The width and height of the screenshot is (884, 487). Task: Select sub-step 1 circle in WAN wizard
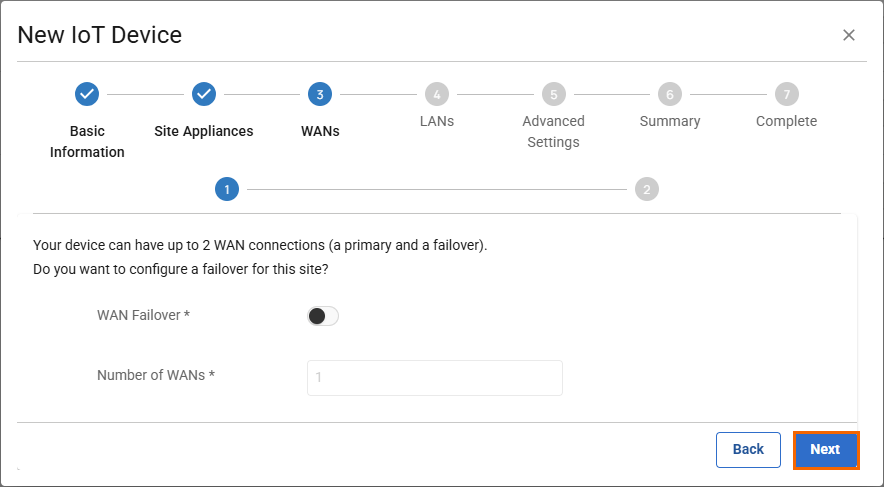click(x=227, y=189)
